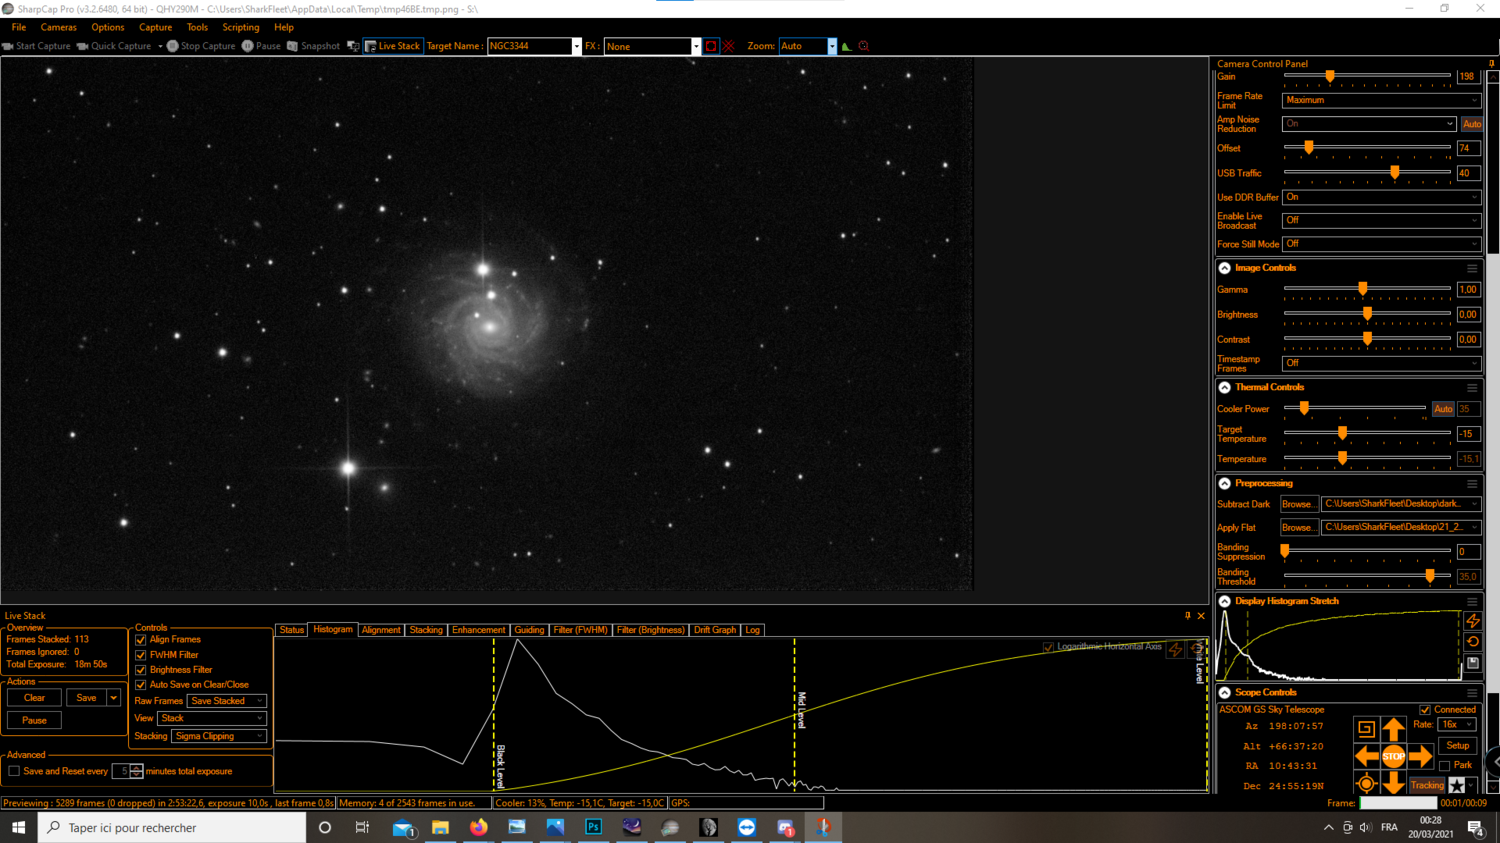Click the Clear button in Live Stack Actions
This screenshot has width=1500, height=843.
click(33, 697)
